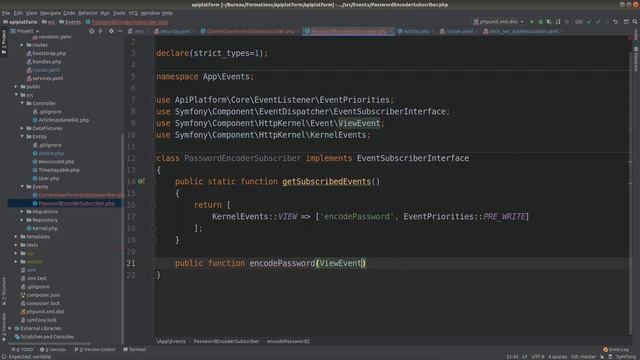Open the Refactor menu
640x360 pixels.
pyautogui.click(x=88, y=13)
